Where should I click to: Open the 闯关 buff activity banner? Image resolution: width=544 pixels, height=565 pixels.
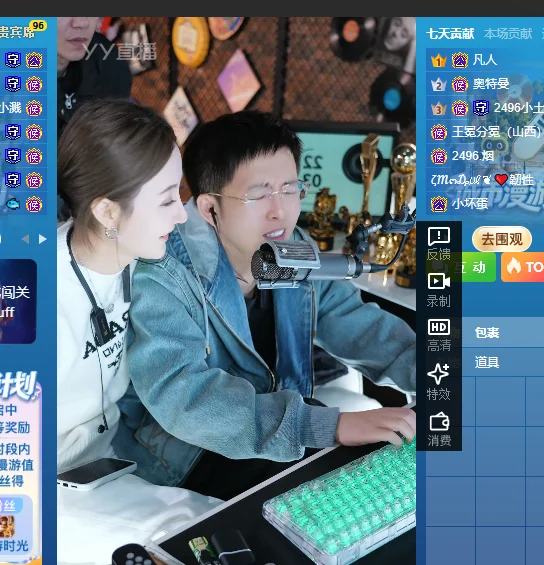(18, 301)
